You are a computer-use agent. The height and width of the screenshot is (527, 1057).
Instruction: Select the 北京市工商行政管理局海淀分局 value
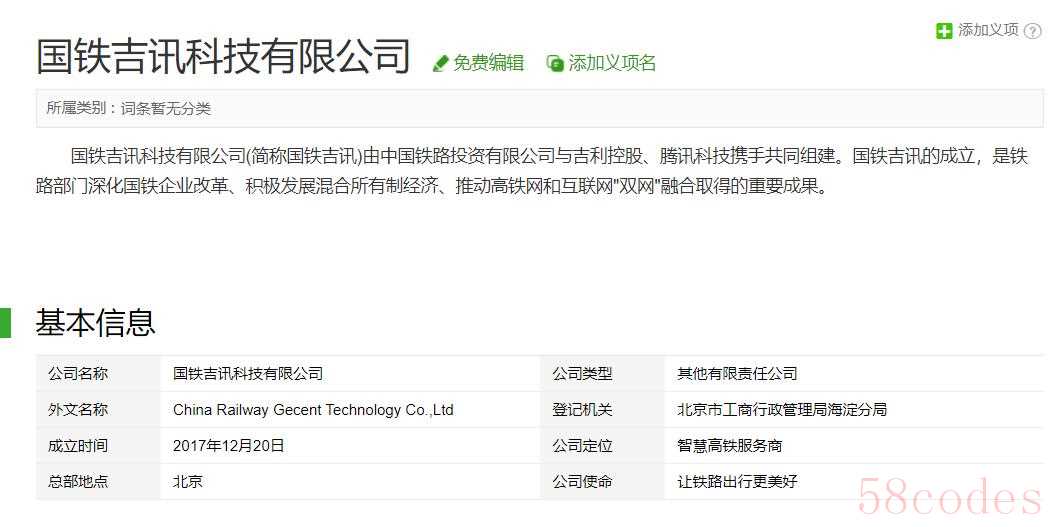(x=782, y=410)
